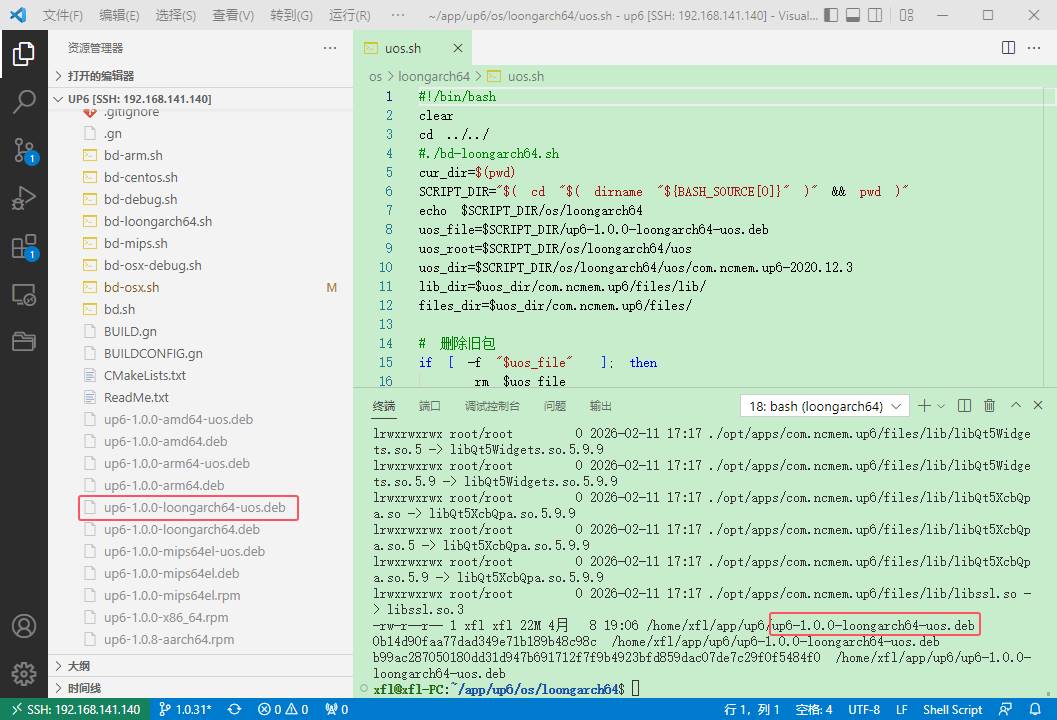1057x720 pixels.
Task: Split the terminal panel
Action: click(964, 406)
